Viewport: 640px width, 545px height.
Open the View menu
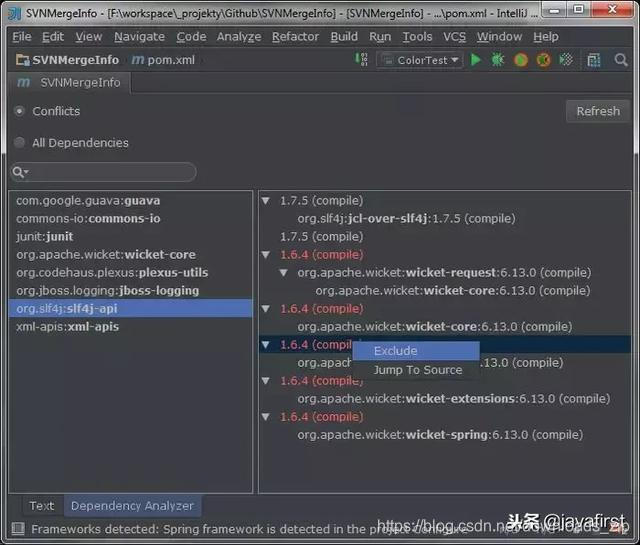89,37
